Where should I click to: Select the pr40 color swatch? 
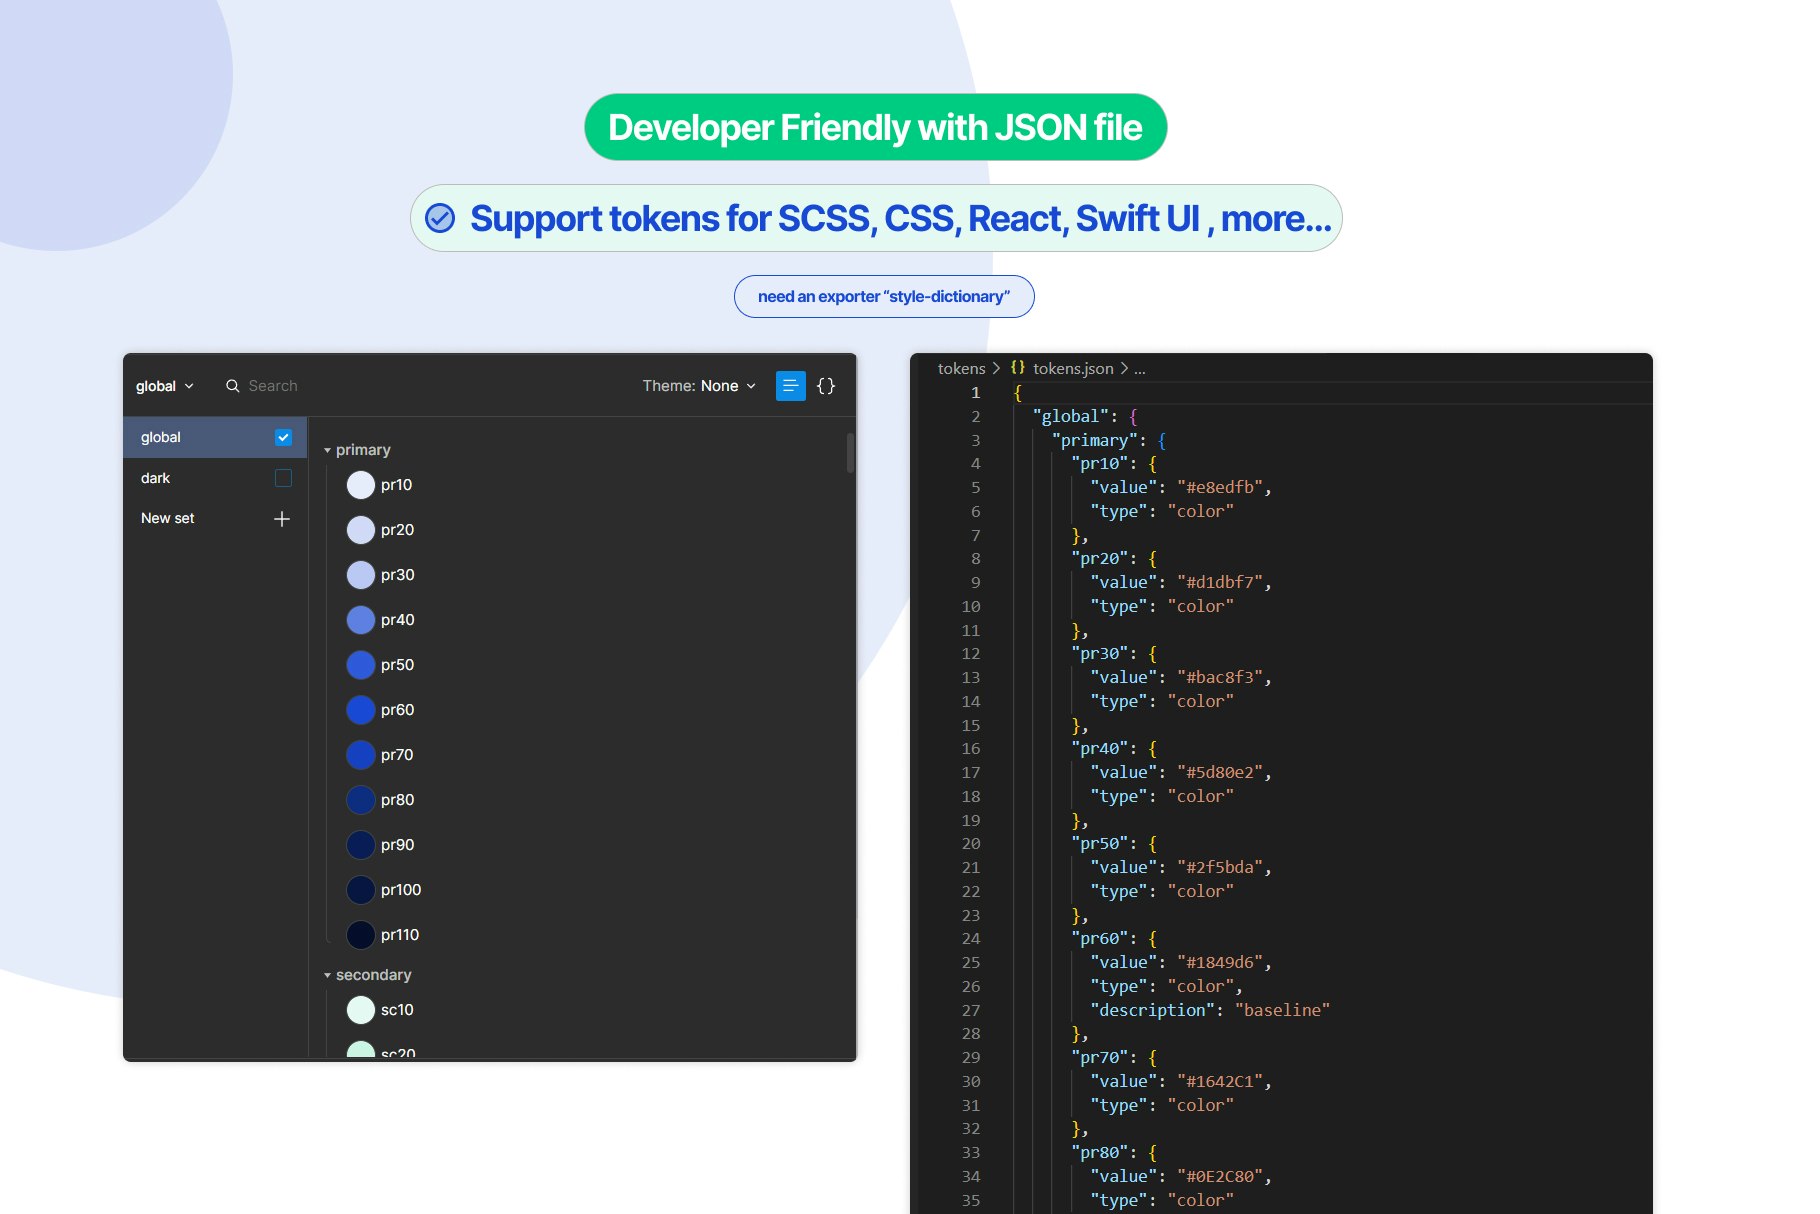361,620
